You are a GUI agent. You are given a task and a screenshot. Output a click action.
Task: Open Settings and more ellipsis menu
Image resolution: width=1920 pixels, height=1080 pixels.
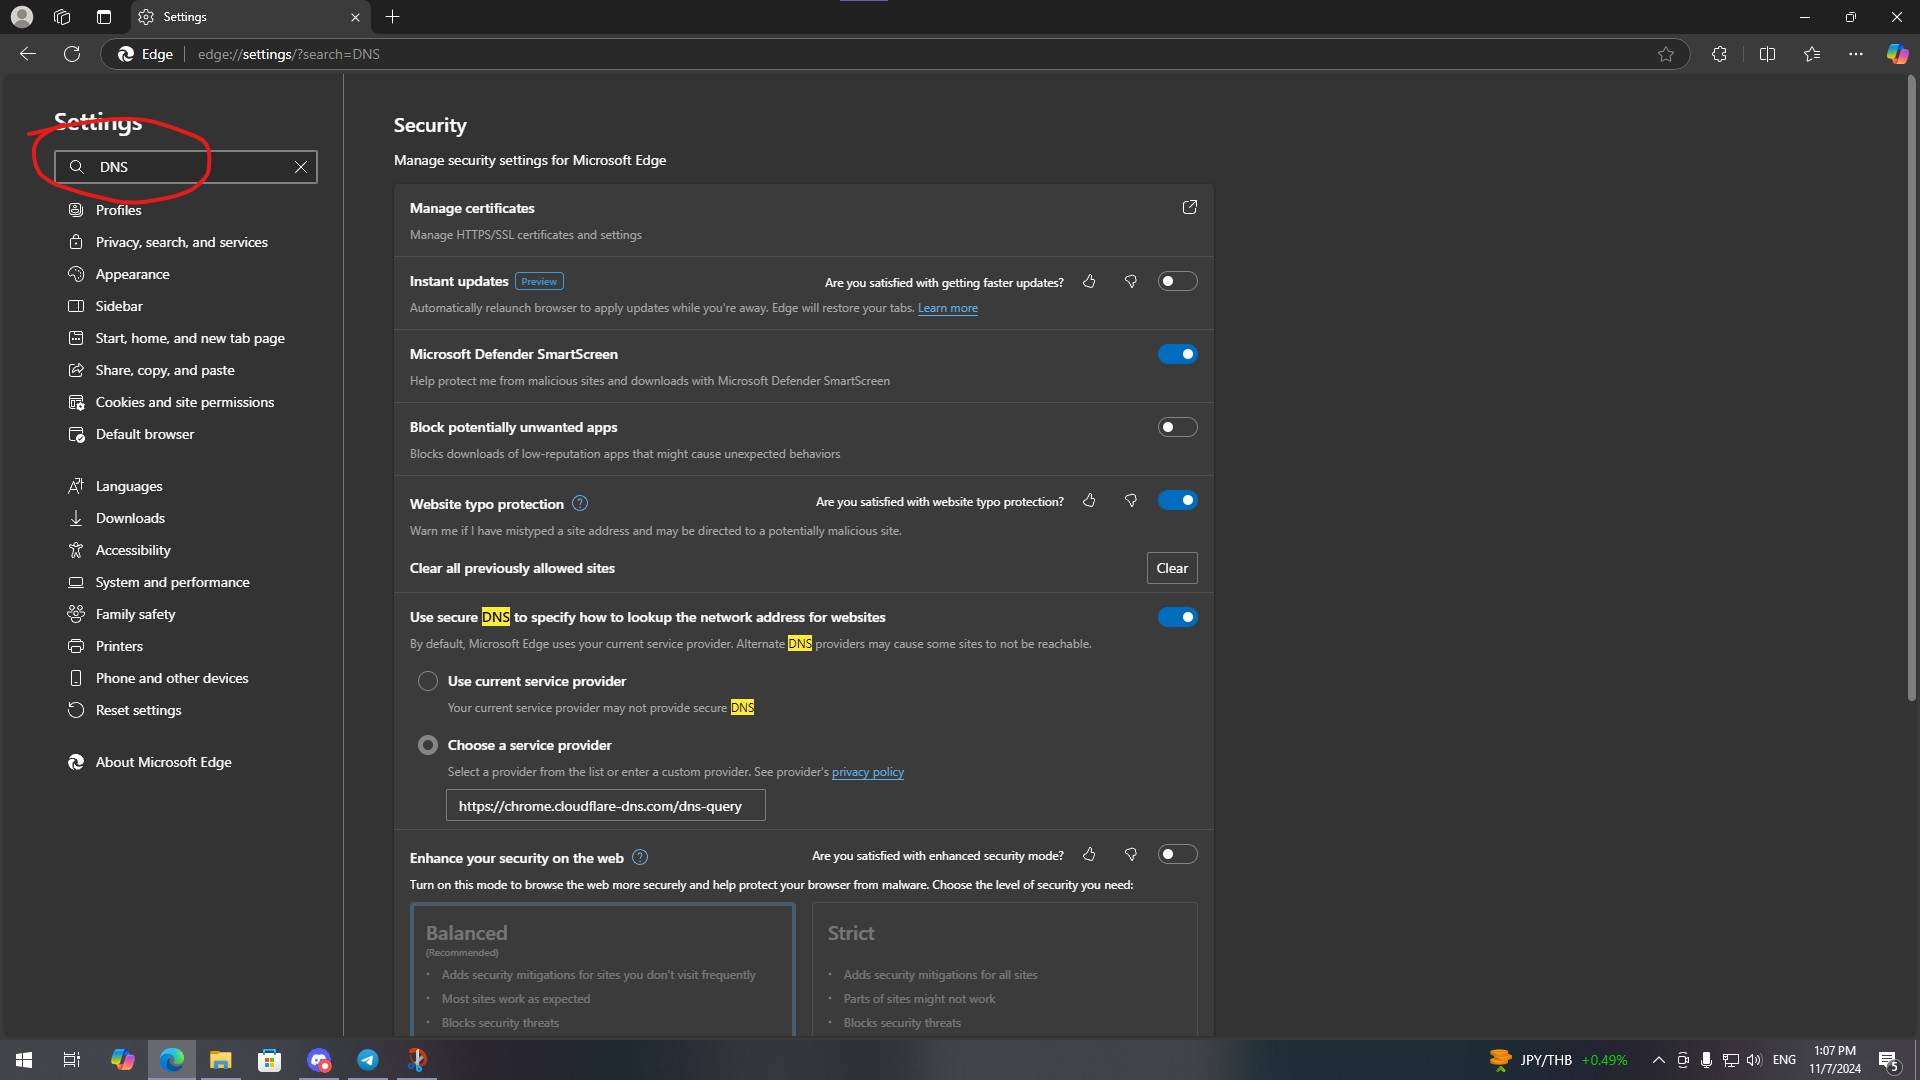coord(1856,54)
